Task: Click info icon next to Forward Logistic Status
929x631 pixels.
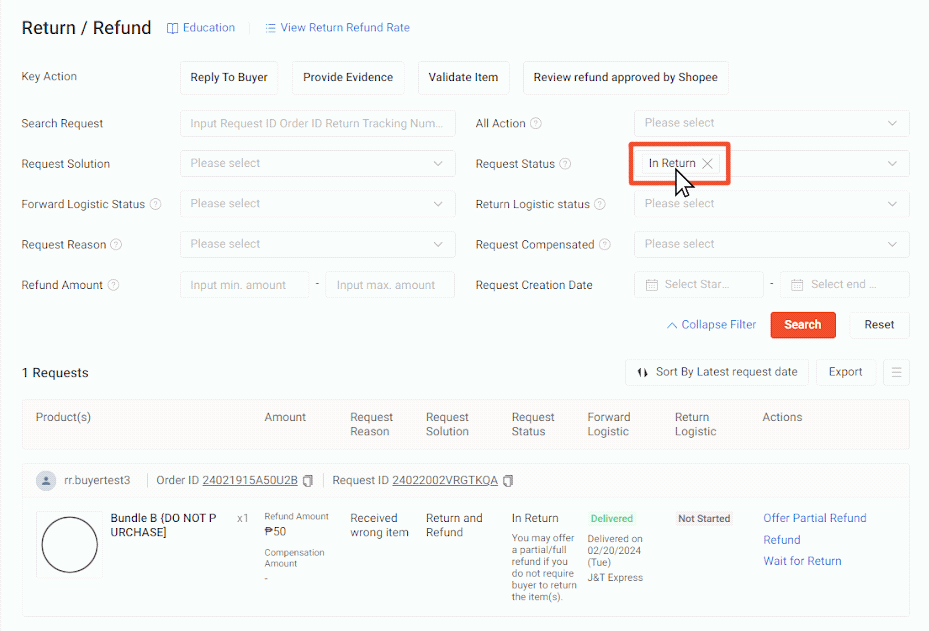Action: tap(155, 205)
